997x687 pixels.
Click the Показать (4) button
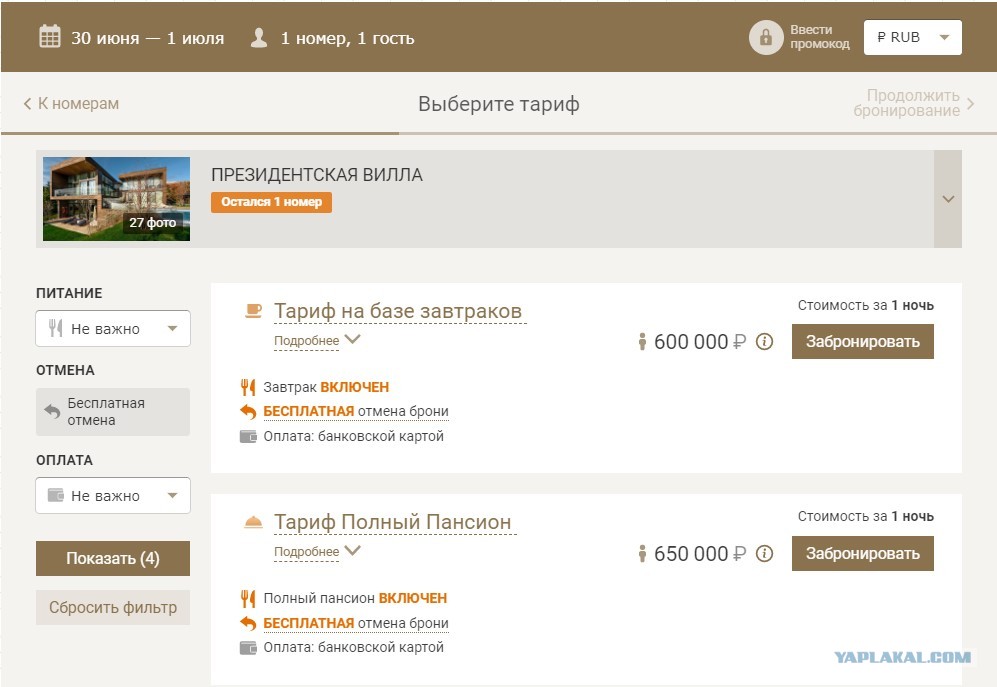tap(113, 559)
